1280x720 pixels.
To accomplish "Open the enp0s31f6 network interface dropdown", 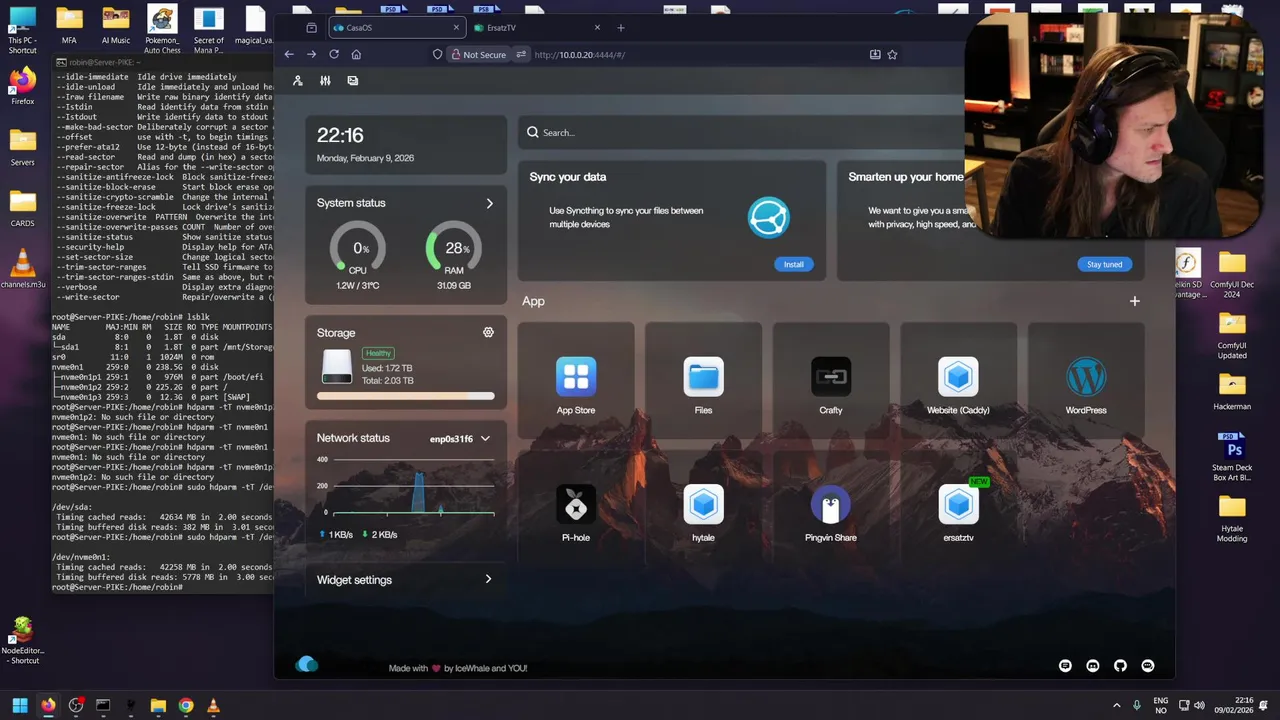I will coord(460,438).
